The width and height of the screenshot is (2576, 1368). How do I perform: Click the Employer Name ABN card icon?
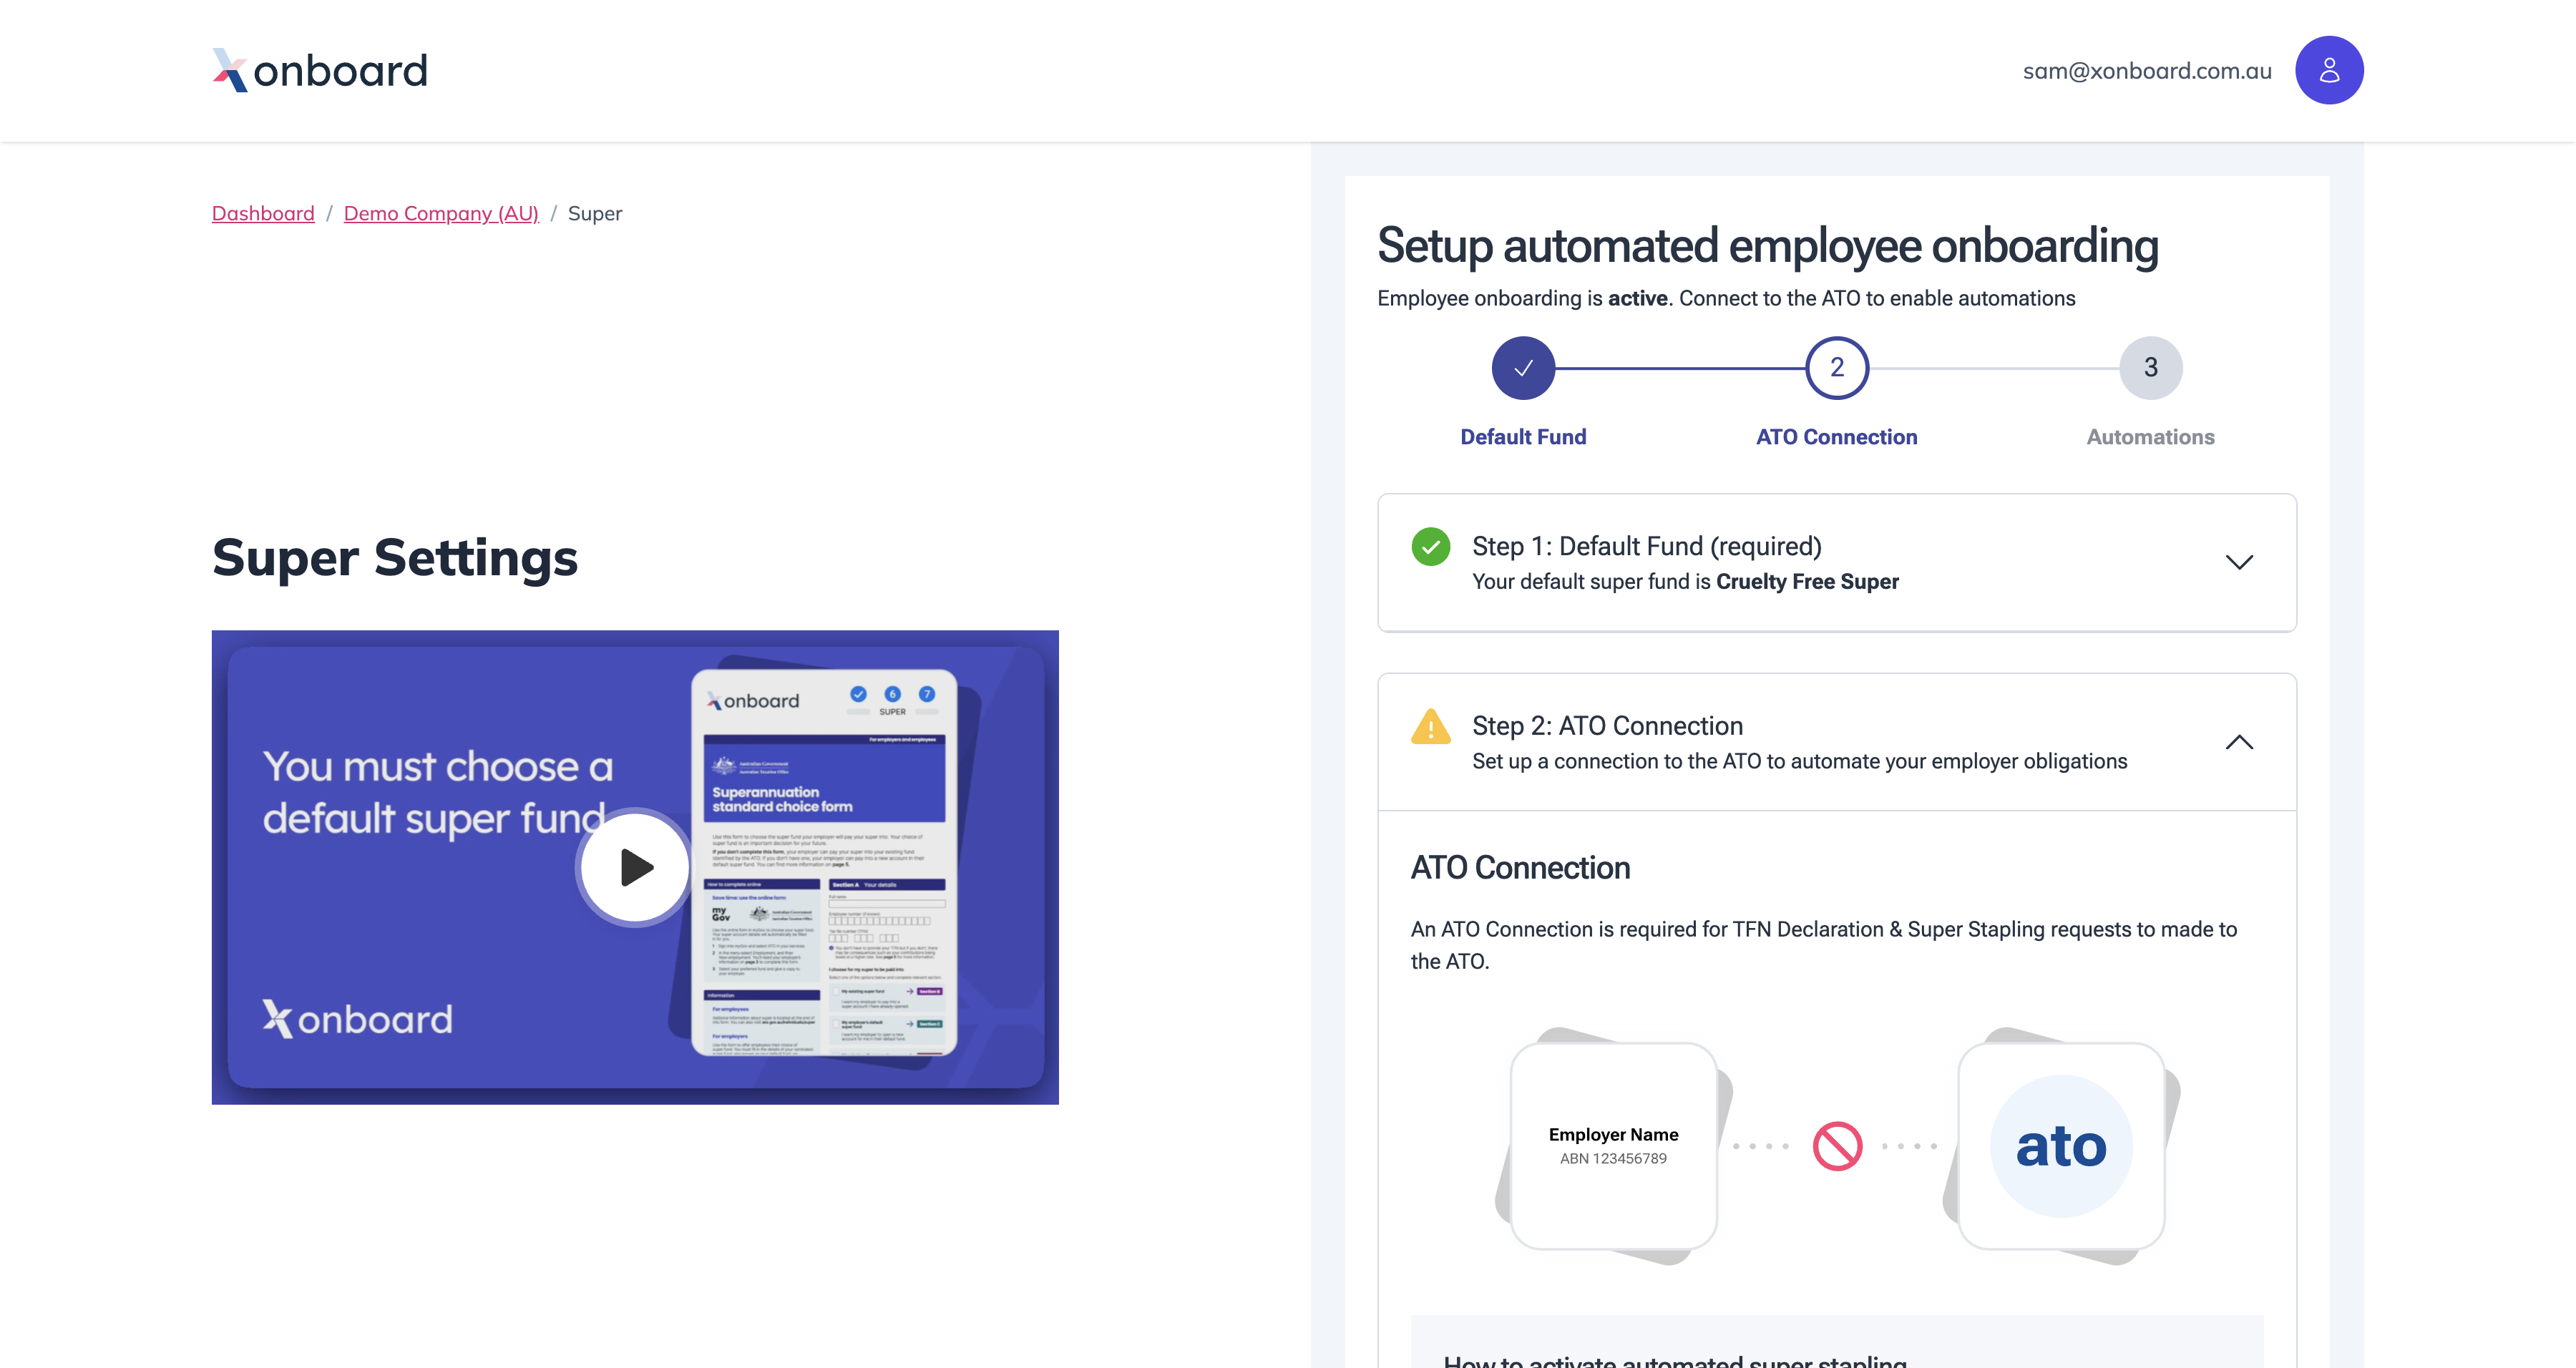coord(1612,1147)
